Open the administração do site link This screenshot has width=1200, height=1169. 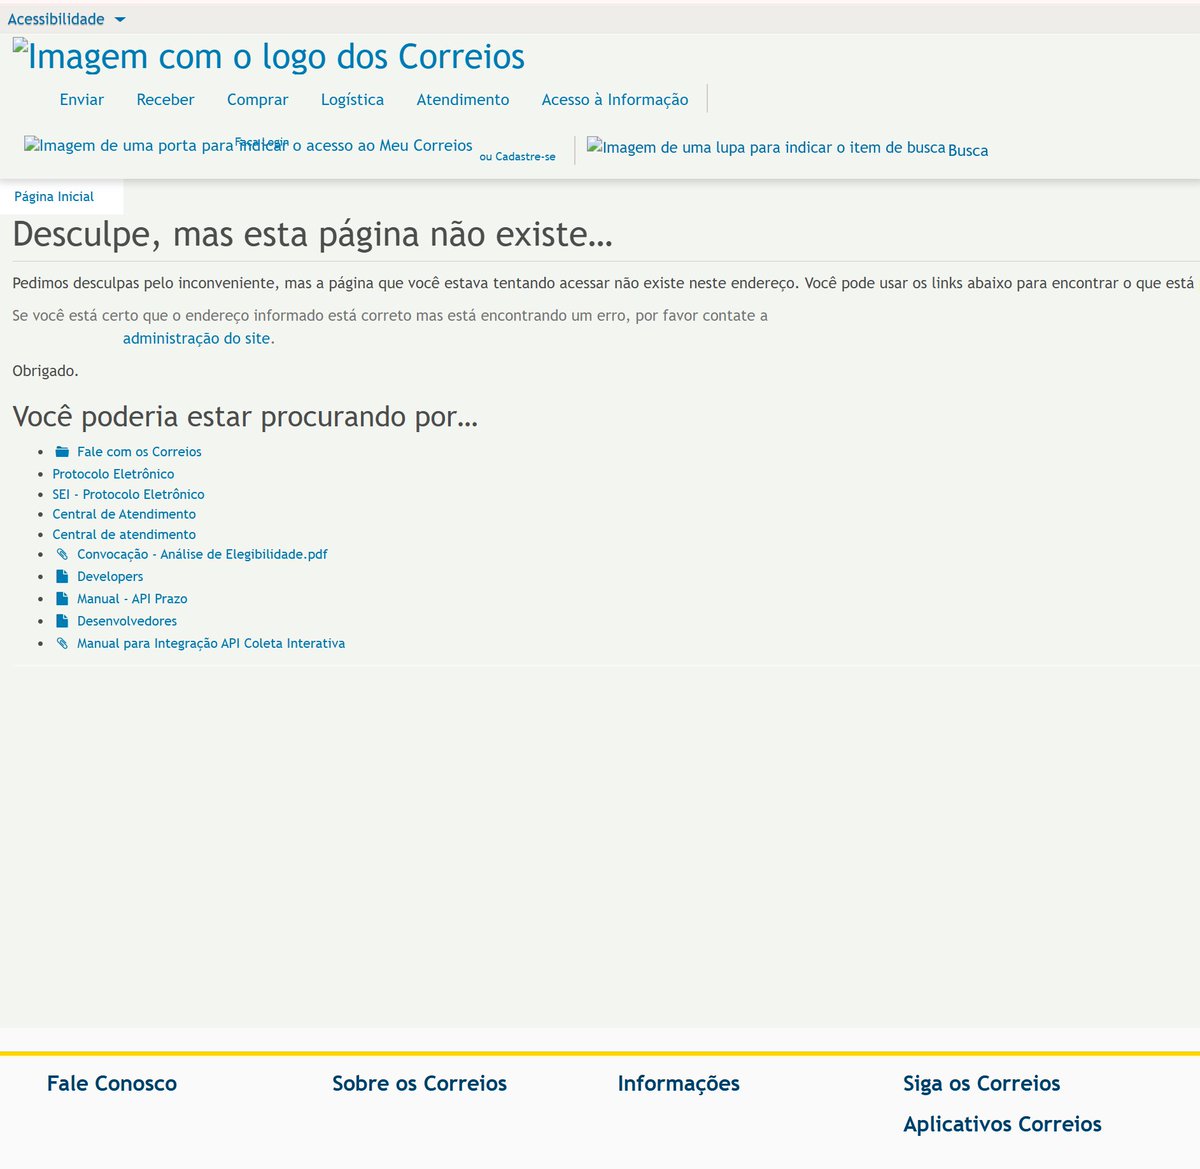(197, 338)
